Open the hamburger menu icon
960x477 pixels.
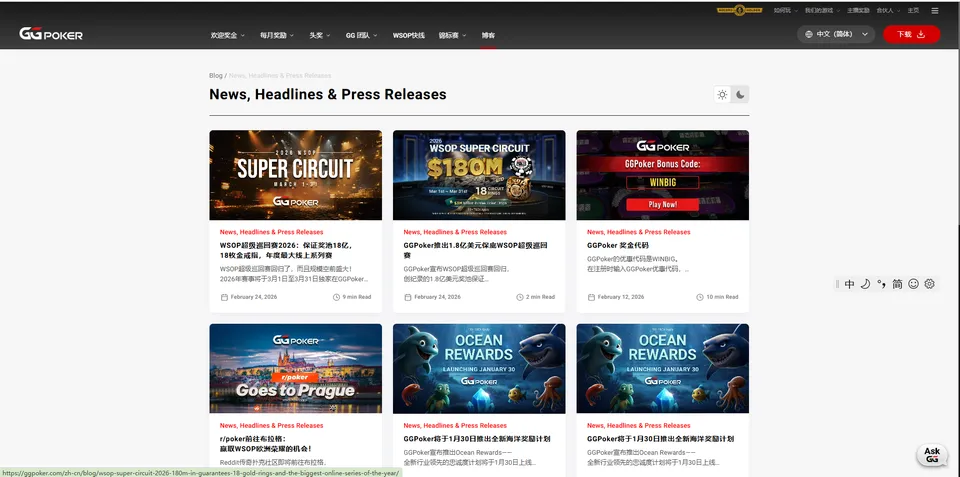click(x=934, y=10)
